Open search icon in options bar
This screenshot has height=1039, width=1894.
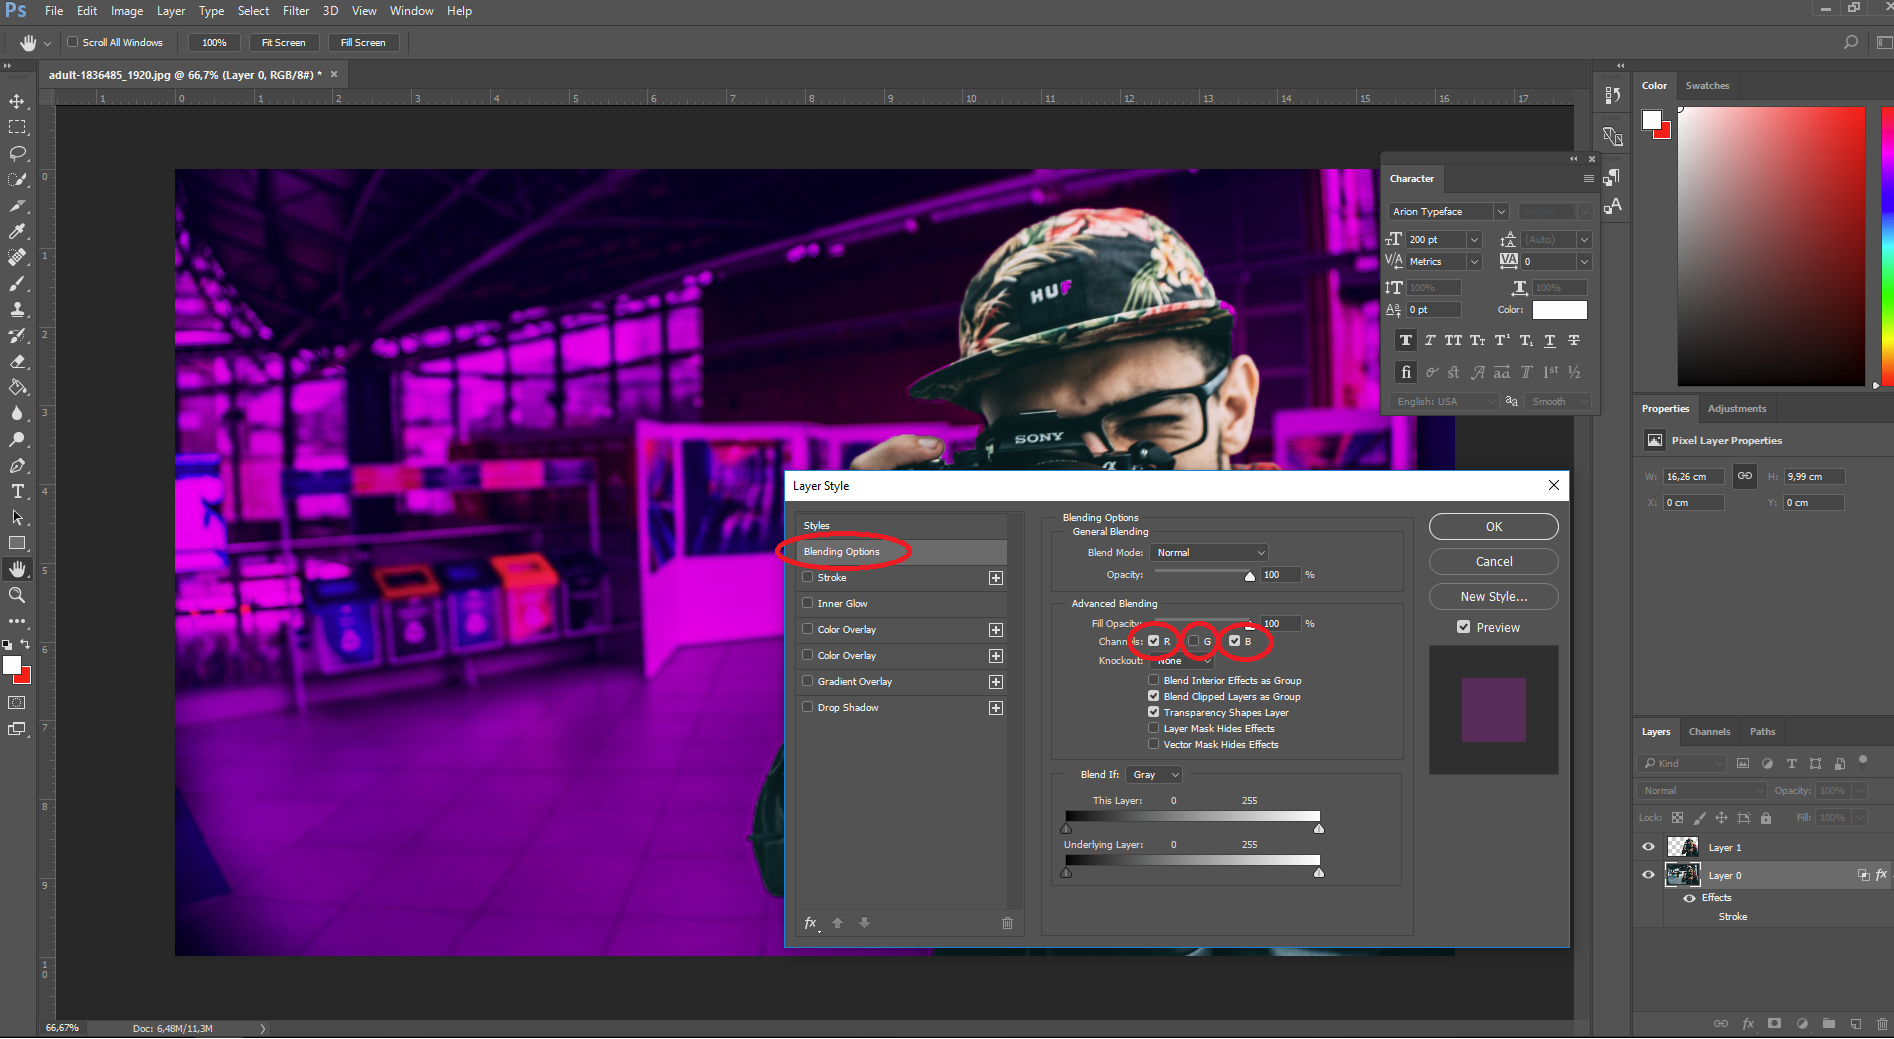[1851, 42]
